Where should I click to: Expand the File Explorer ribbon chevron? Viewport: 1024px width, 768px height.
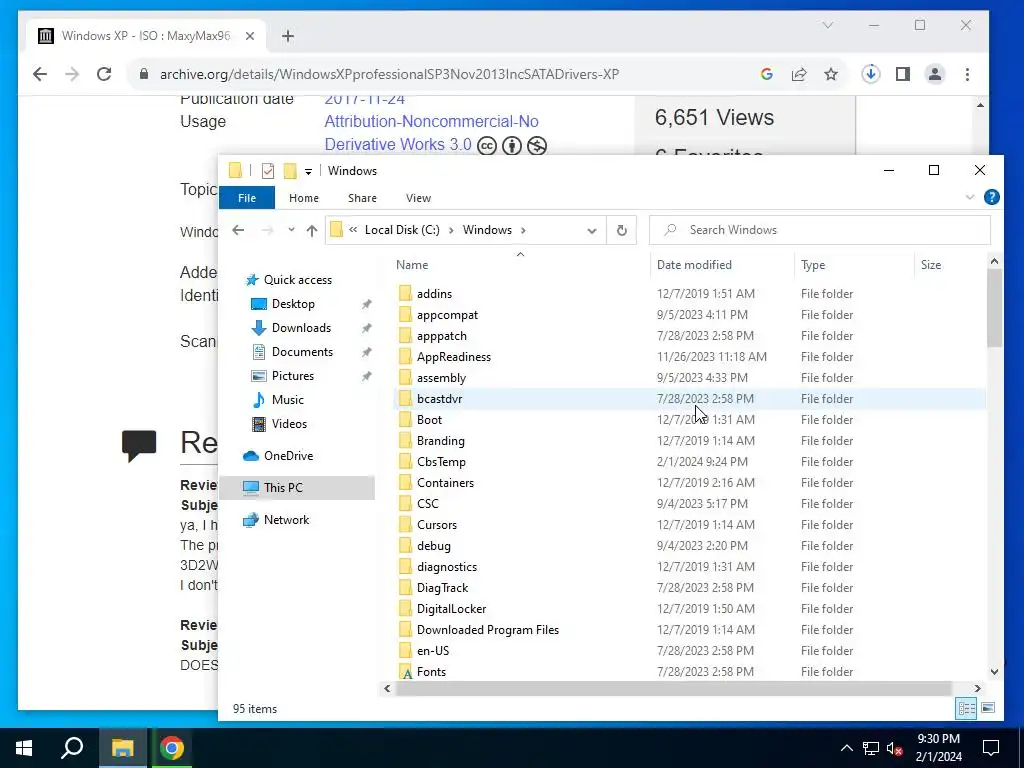click(x=970, y=197)
